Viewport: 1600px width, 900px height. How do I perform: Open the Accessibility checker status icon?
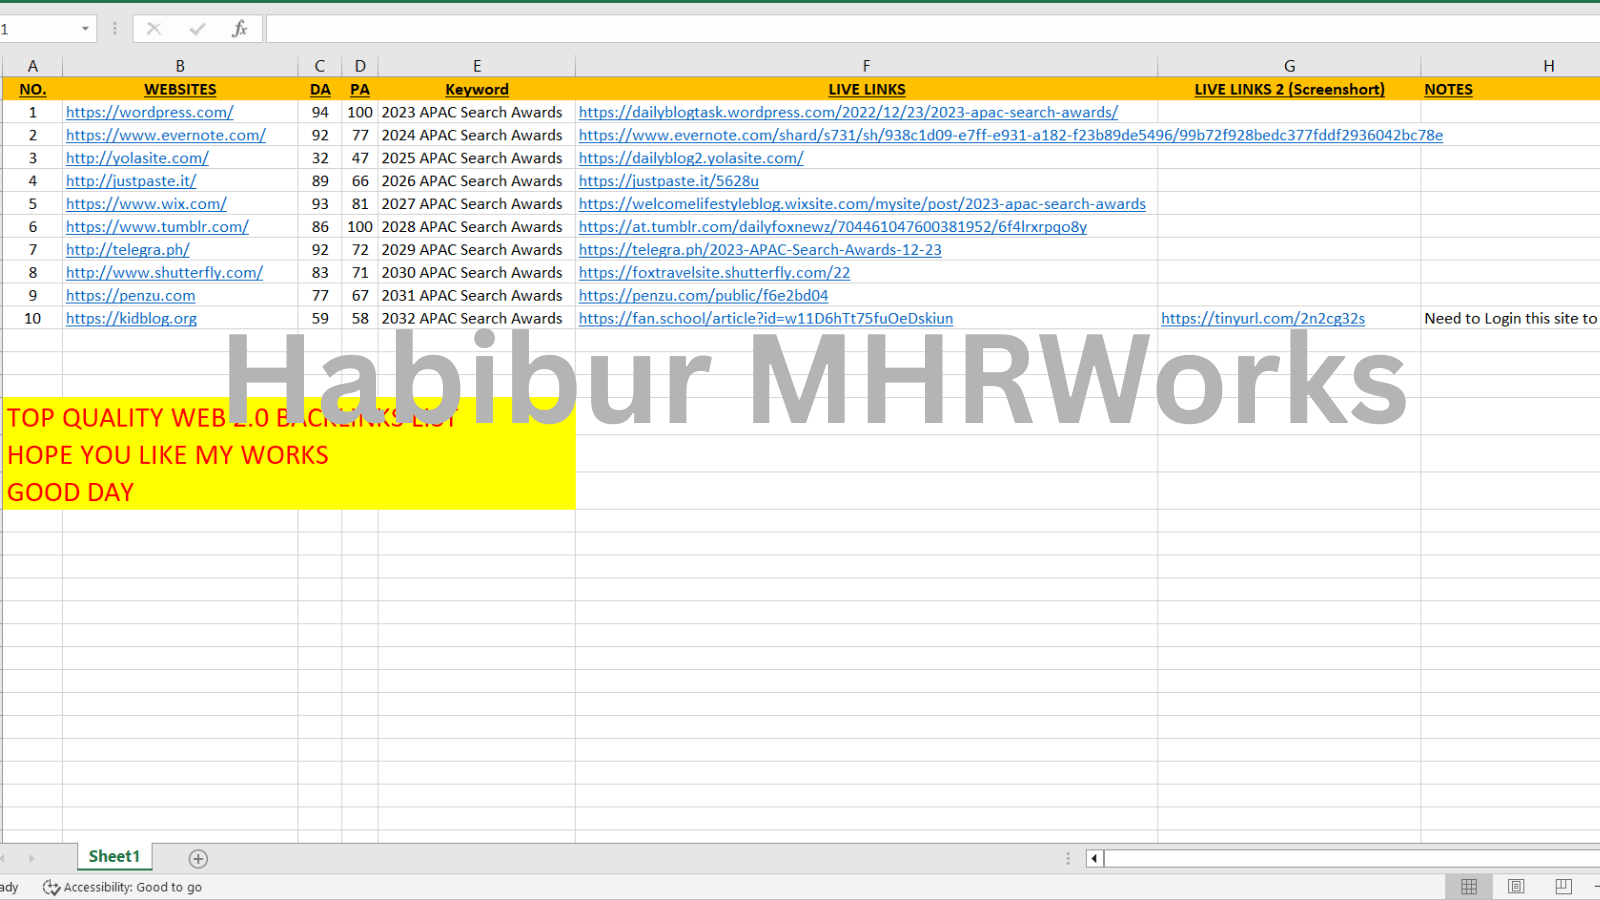click(51, 887)
